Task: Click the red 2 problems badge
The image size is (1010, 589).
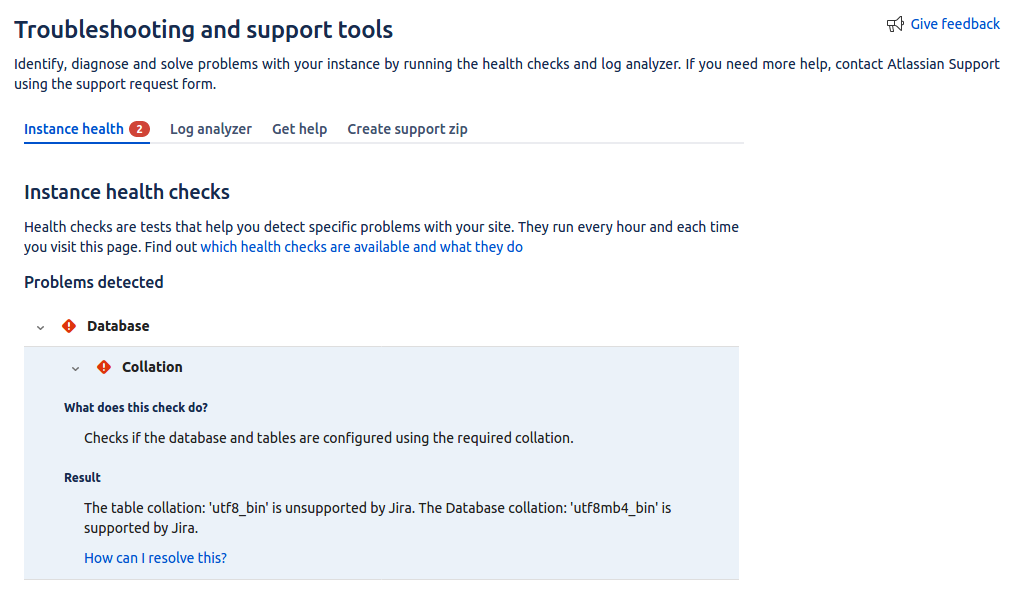Action: tap(139, 129)
